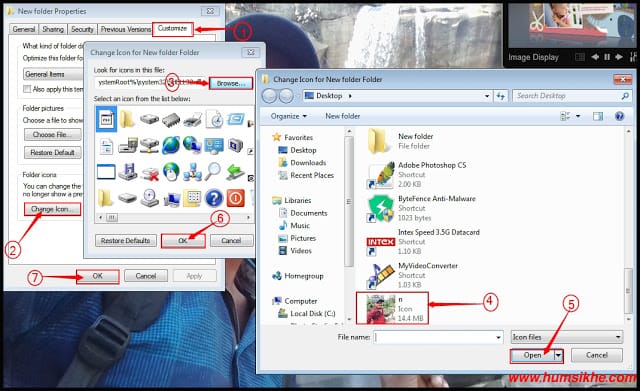The height and width of the screenshot is (391, 640).
Task: Click the file dialog Forward navigation button
Action: (286, 96)
